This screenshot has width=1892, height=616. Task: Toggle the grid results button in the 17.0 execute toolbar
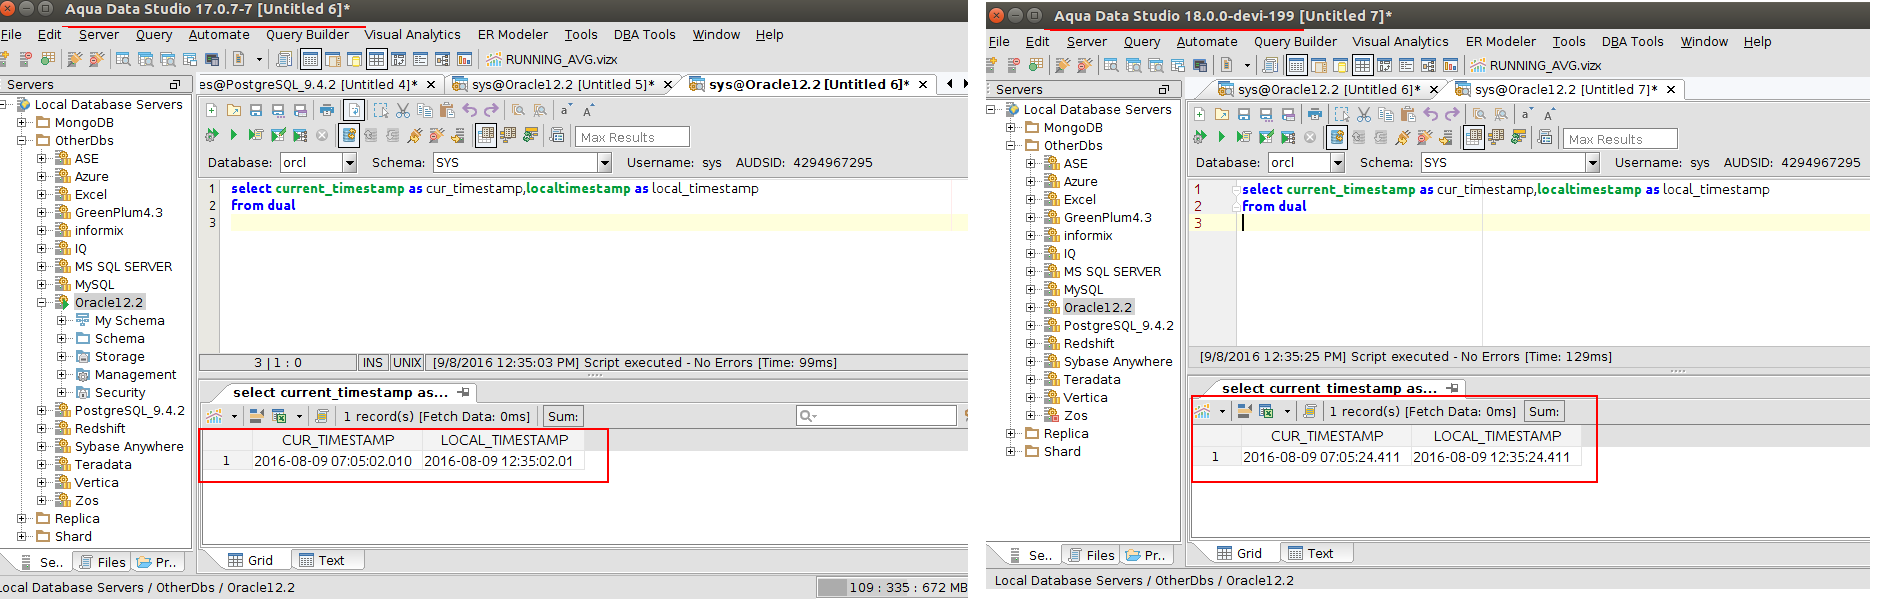coord(486,134)
